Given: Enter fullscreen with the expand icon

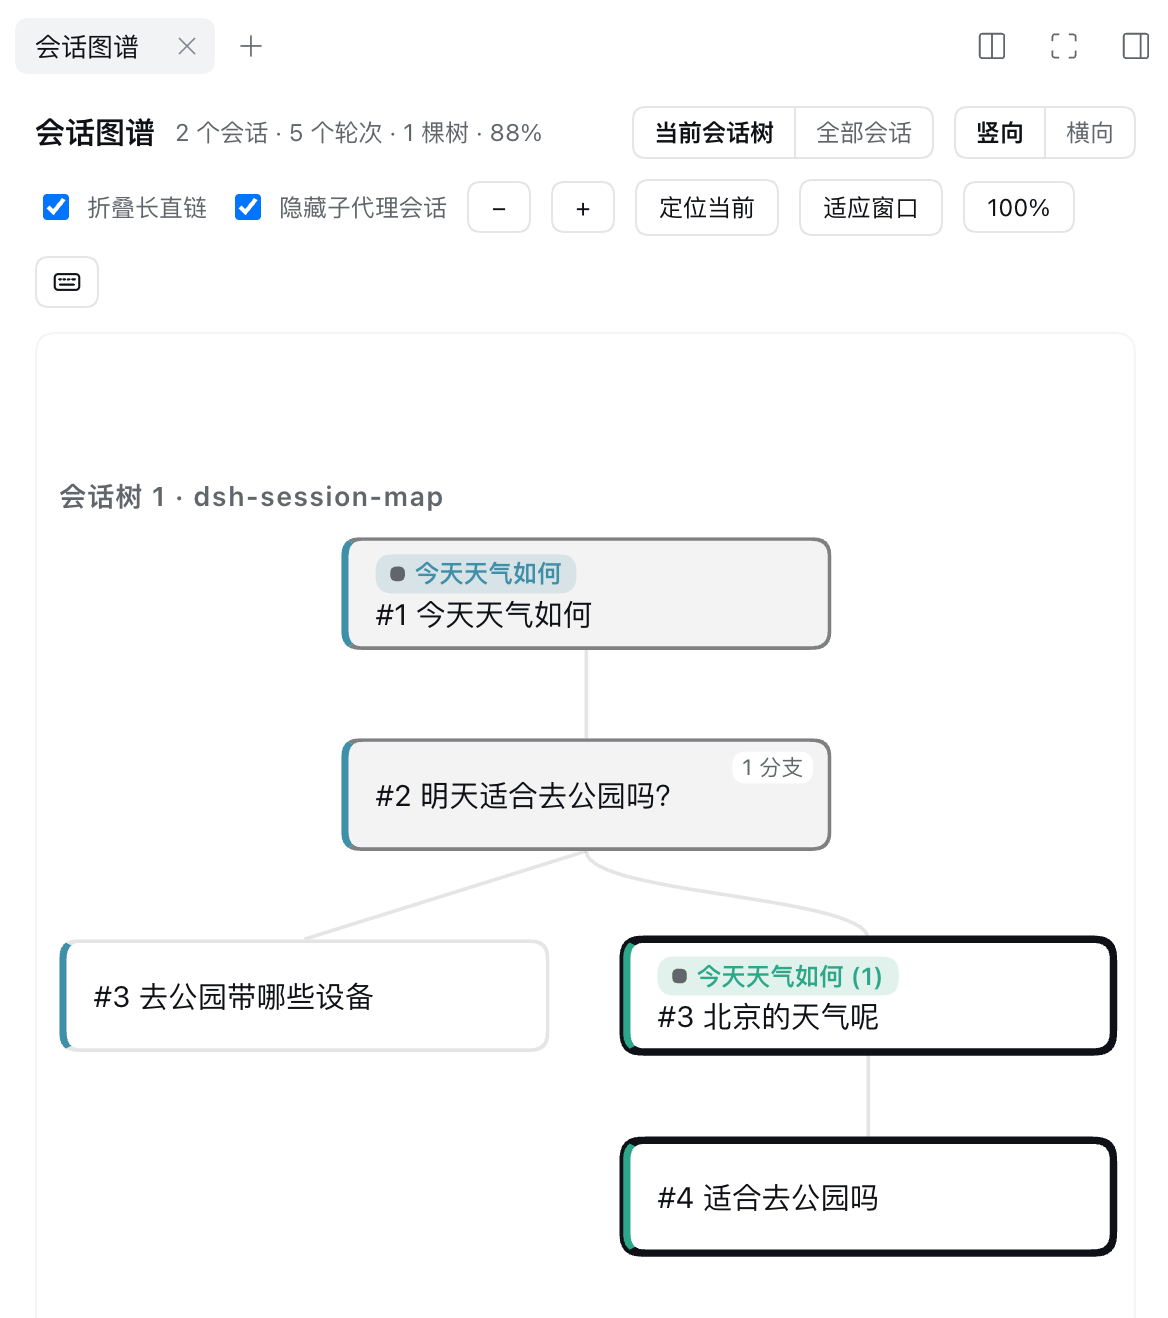Looking at the screenshot, I should [1064, 46].
